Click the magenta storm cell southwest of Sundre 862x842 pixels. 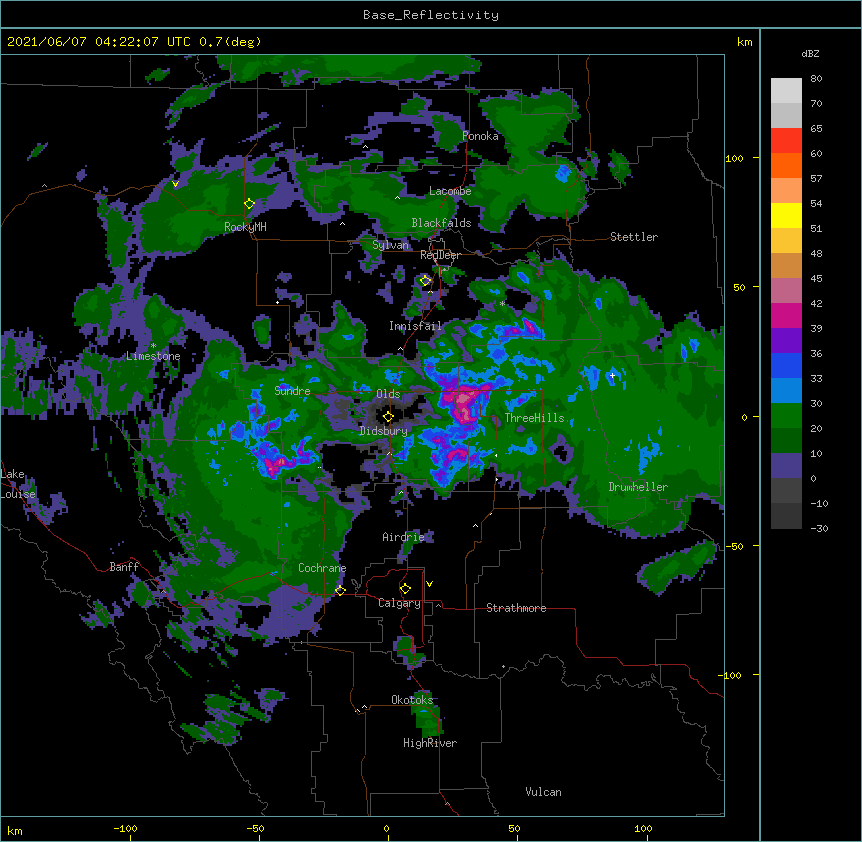[273, 465]
